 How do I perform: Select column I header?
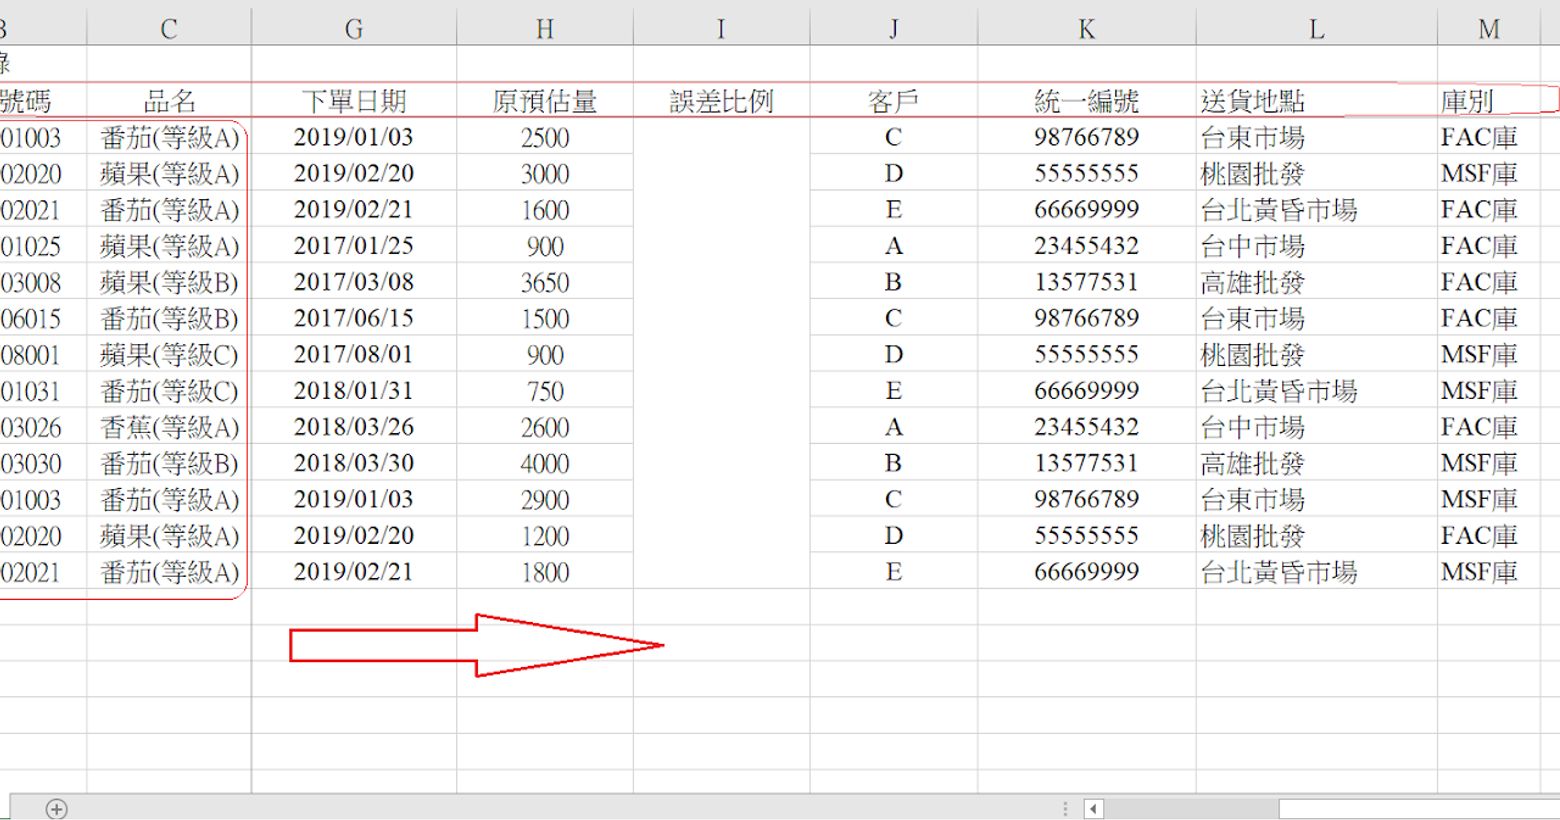(720, 29)
